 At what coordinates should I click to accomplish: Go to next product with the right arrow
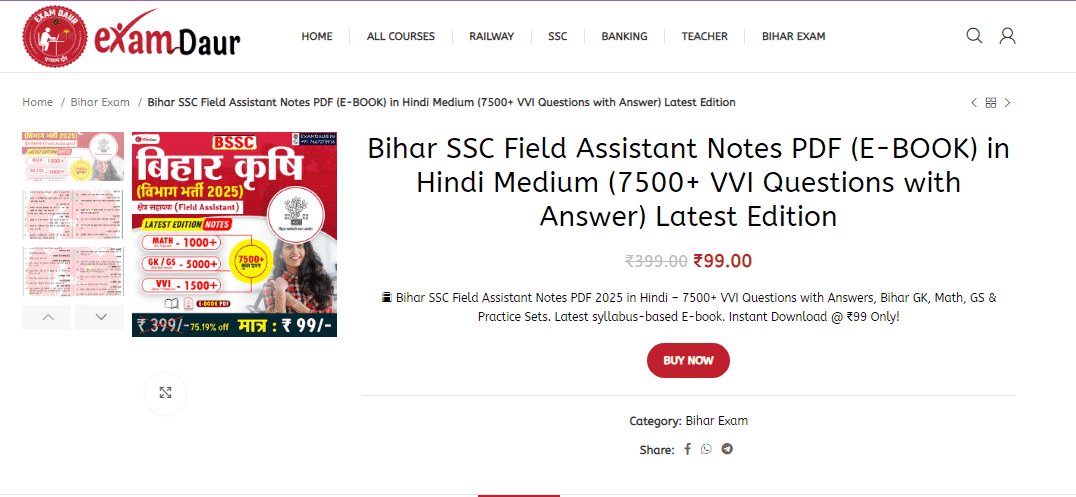pyautogui.click(x=1007, y=103)
